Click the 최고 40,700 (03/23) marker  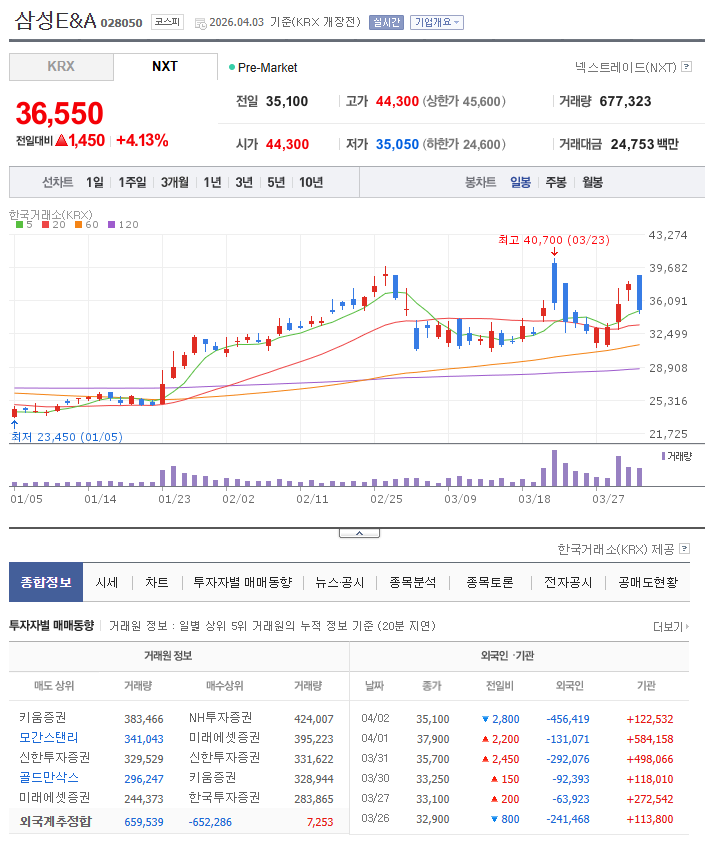[554, 240]
